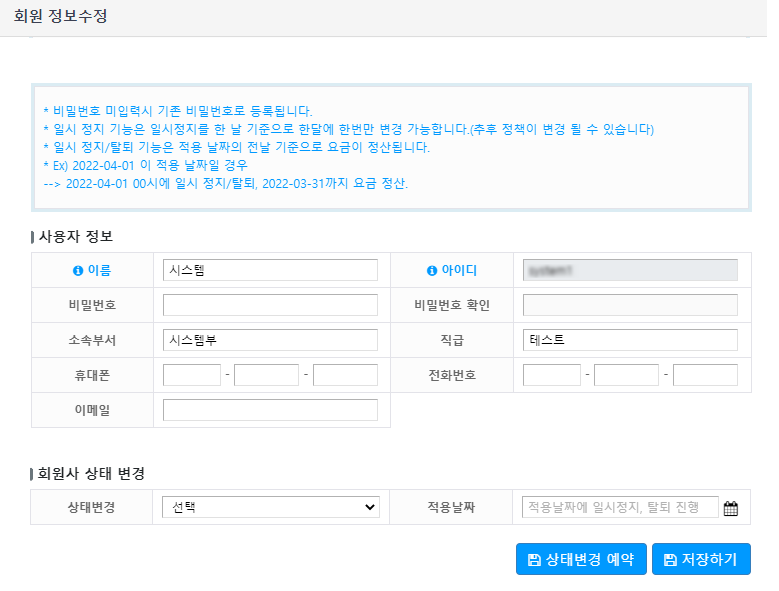Click the greyed-out 아이디 field

point(630,270)
